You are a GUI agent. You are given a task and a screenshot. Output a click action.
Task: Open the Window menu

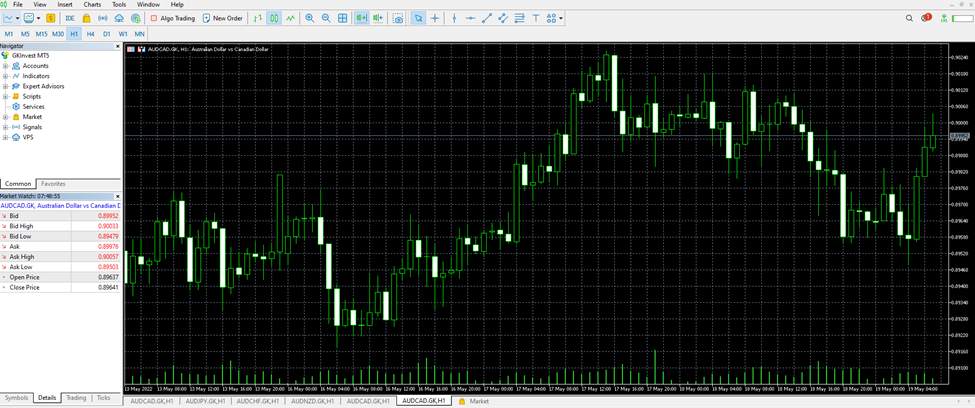click(148, 4)
